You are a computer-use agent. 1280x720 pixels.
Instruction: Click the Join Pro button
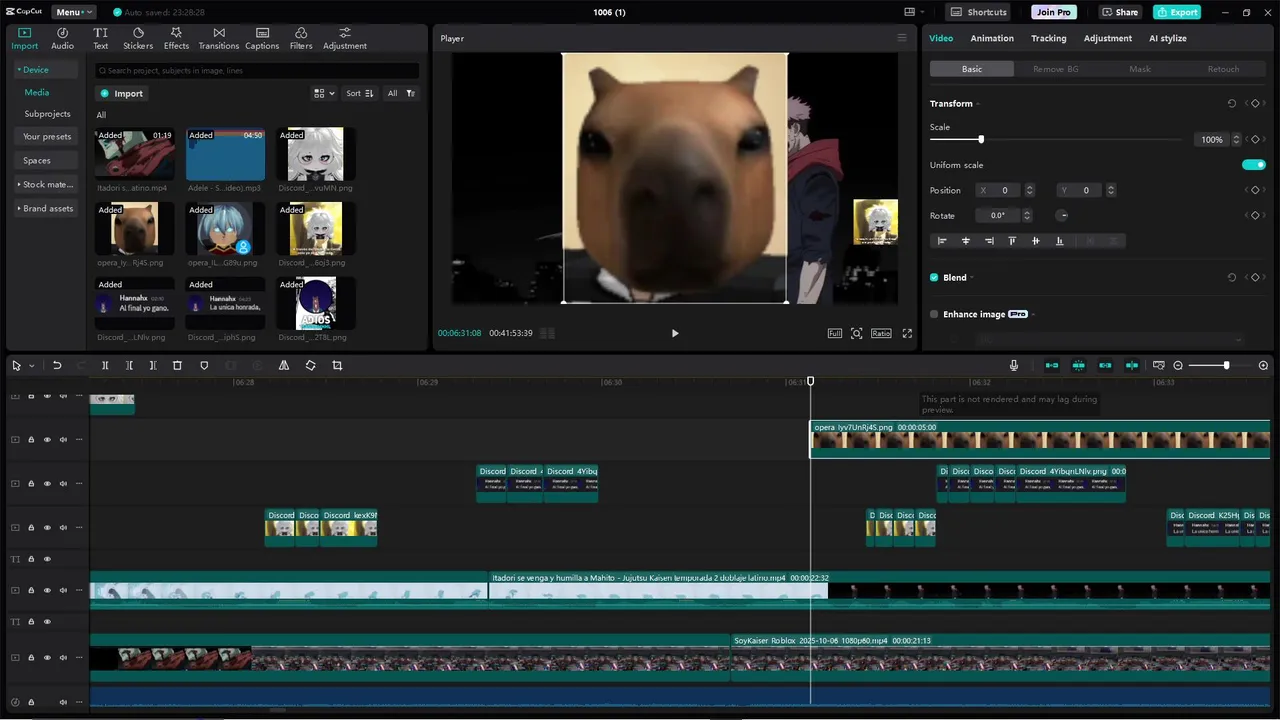coord(1054,12)
